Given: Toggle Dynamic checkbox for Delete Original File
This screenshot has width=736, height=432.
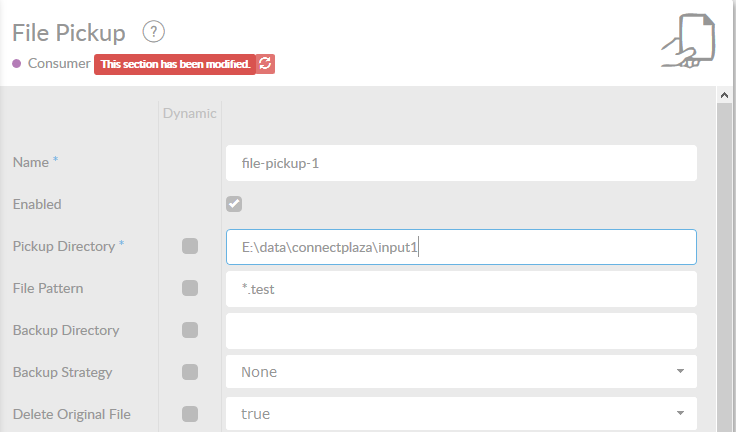Looking at the screenshot, I should click(190, 414).
